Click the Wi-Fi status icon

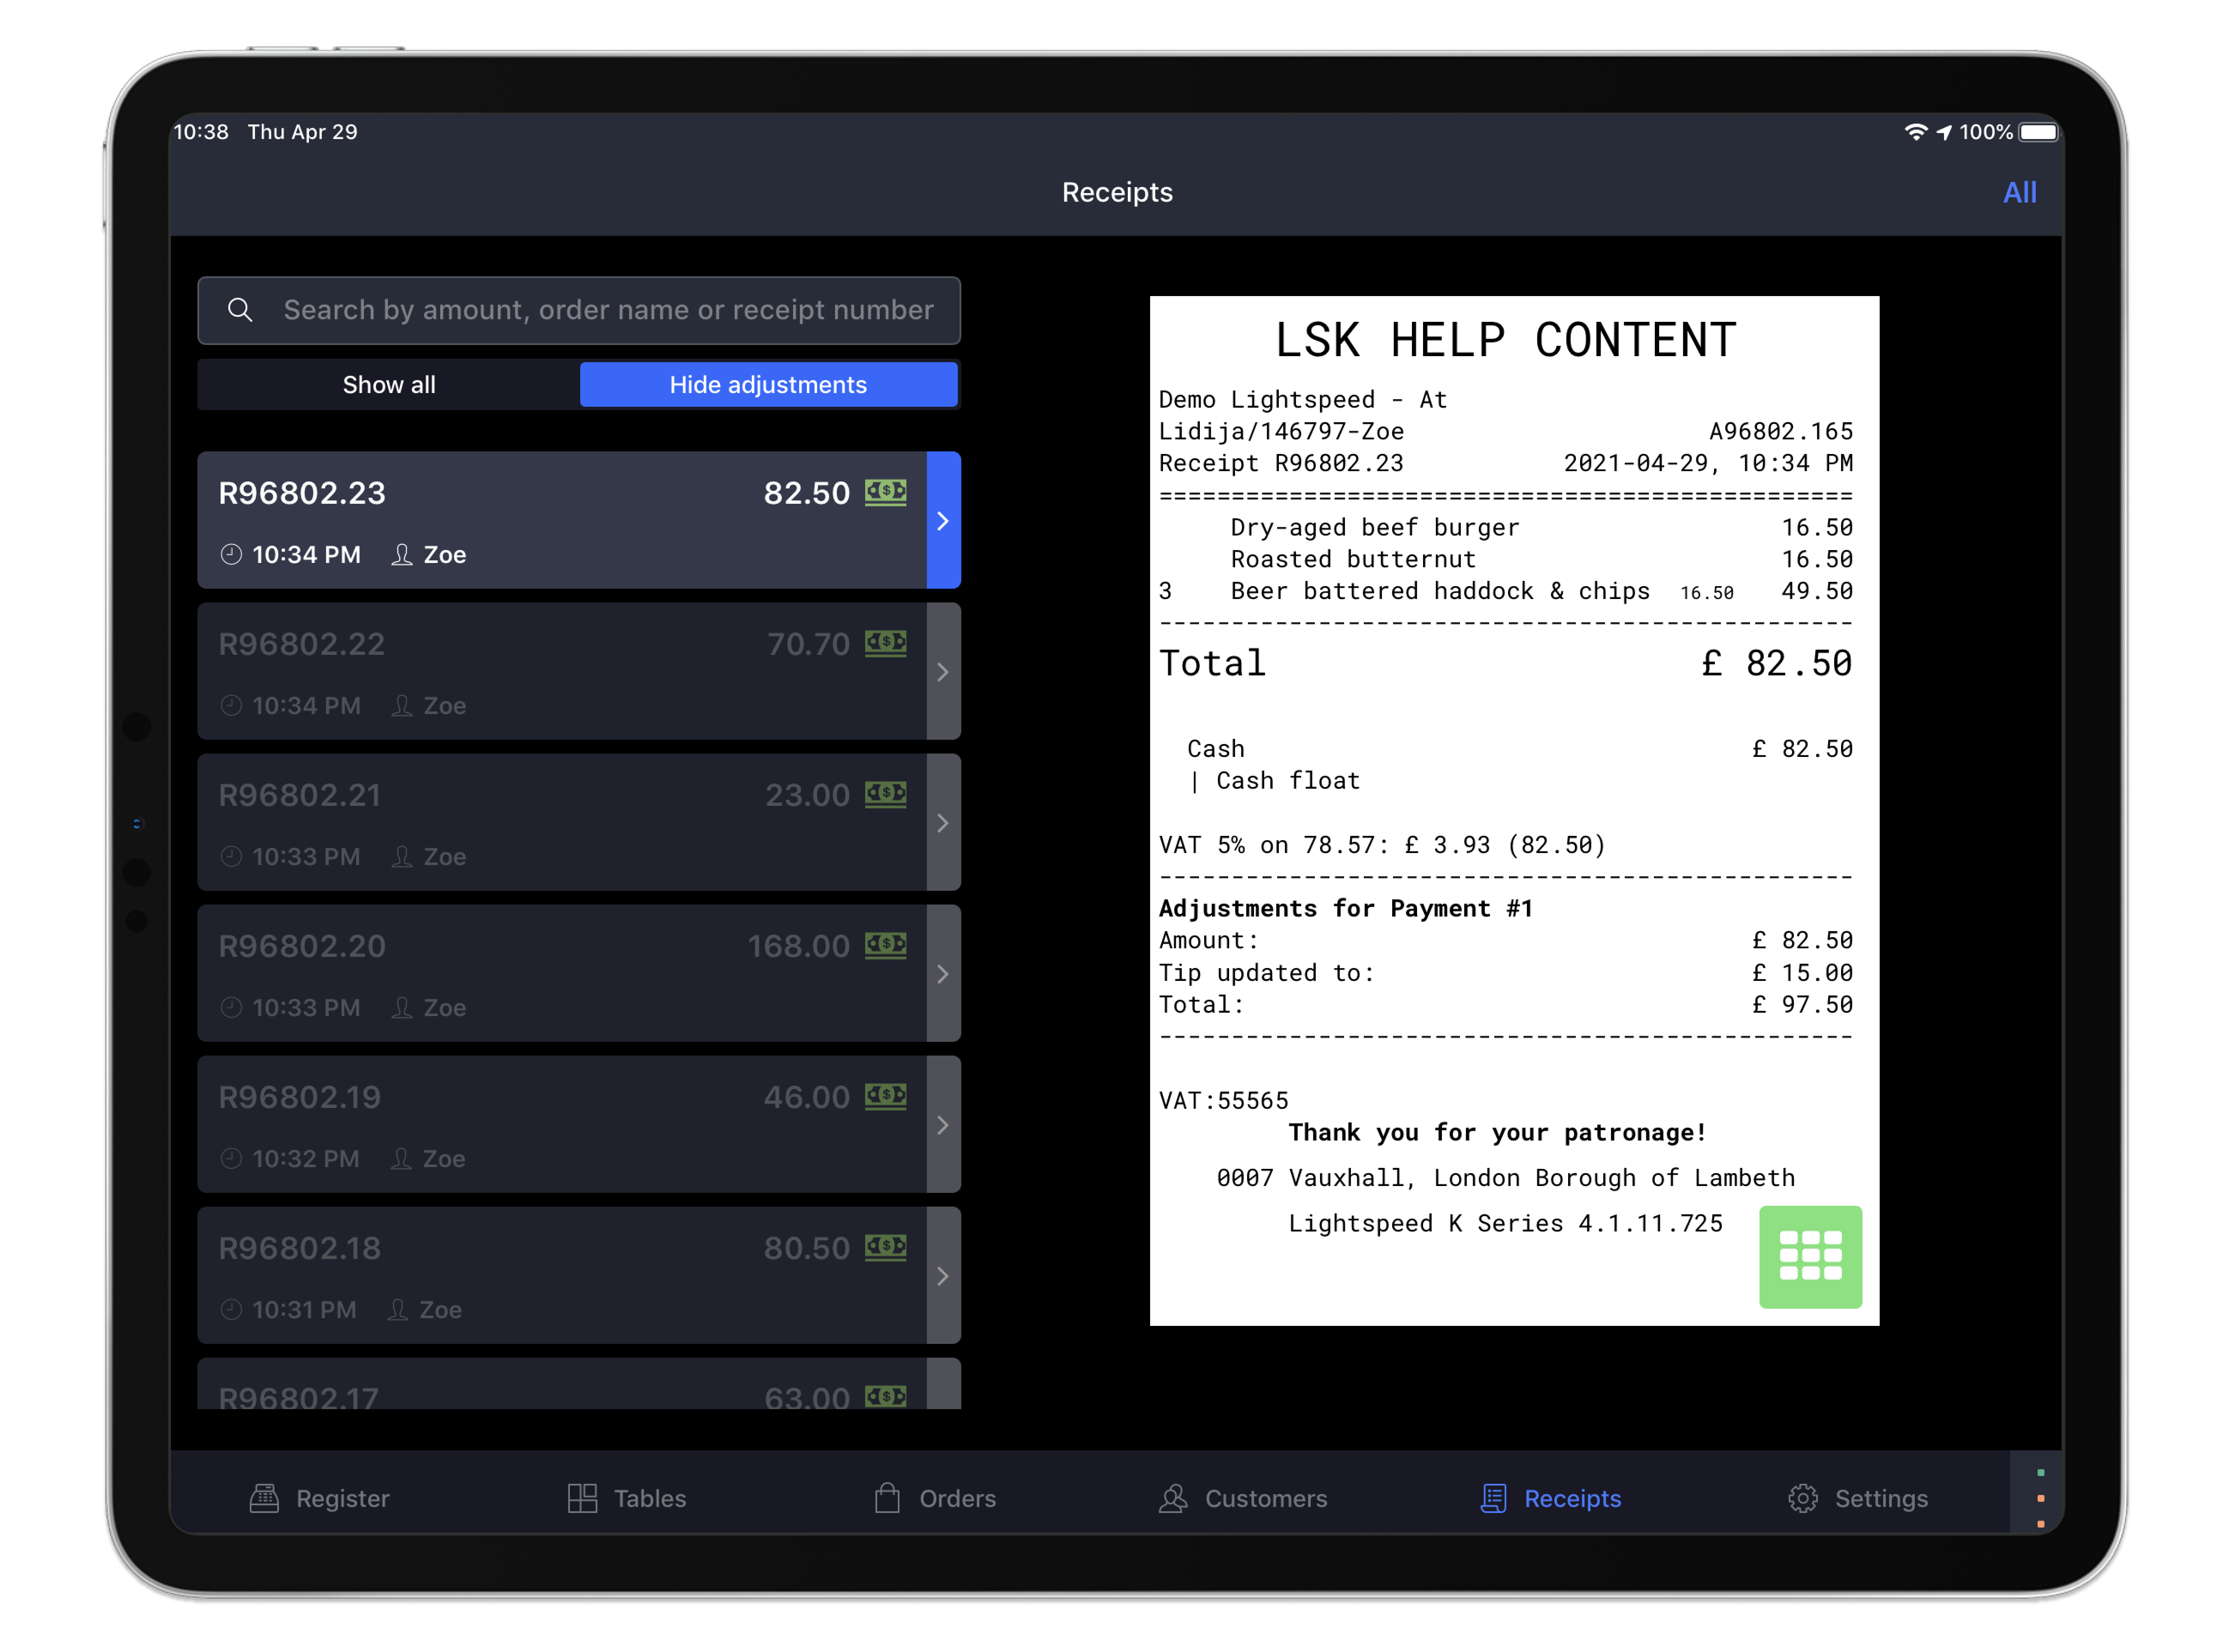[x=1916, y=132]
